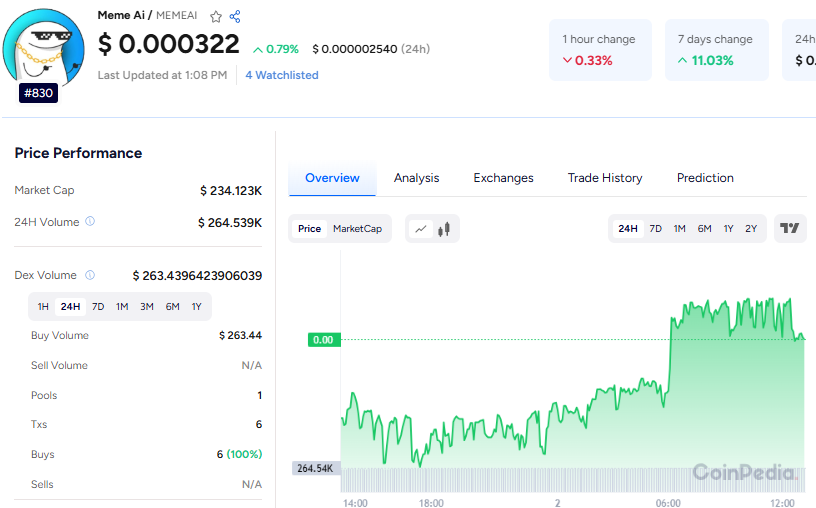
Task: Set Dex Volume period to 1M
Action: pyautogui.click(x=122, y=307)
